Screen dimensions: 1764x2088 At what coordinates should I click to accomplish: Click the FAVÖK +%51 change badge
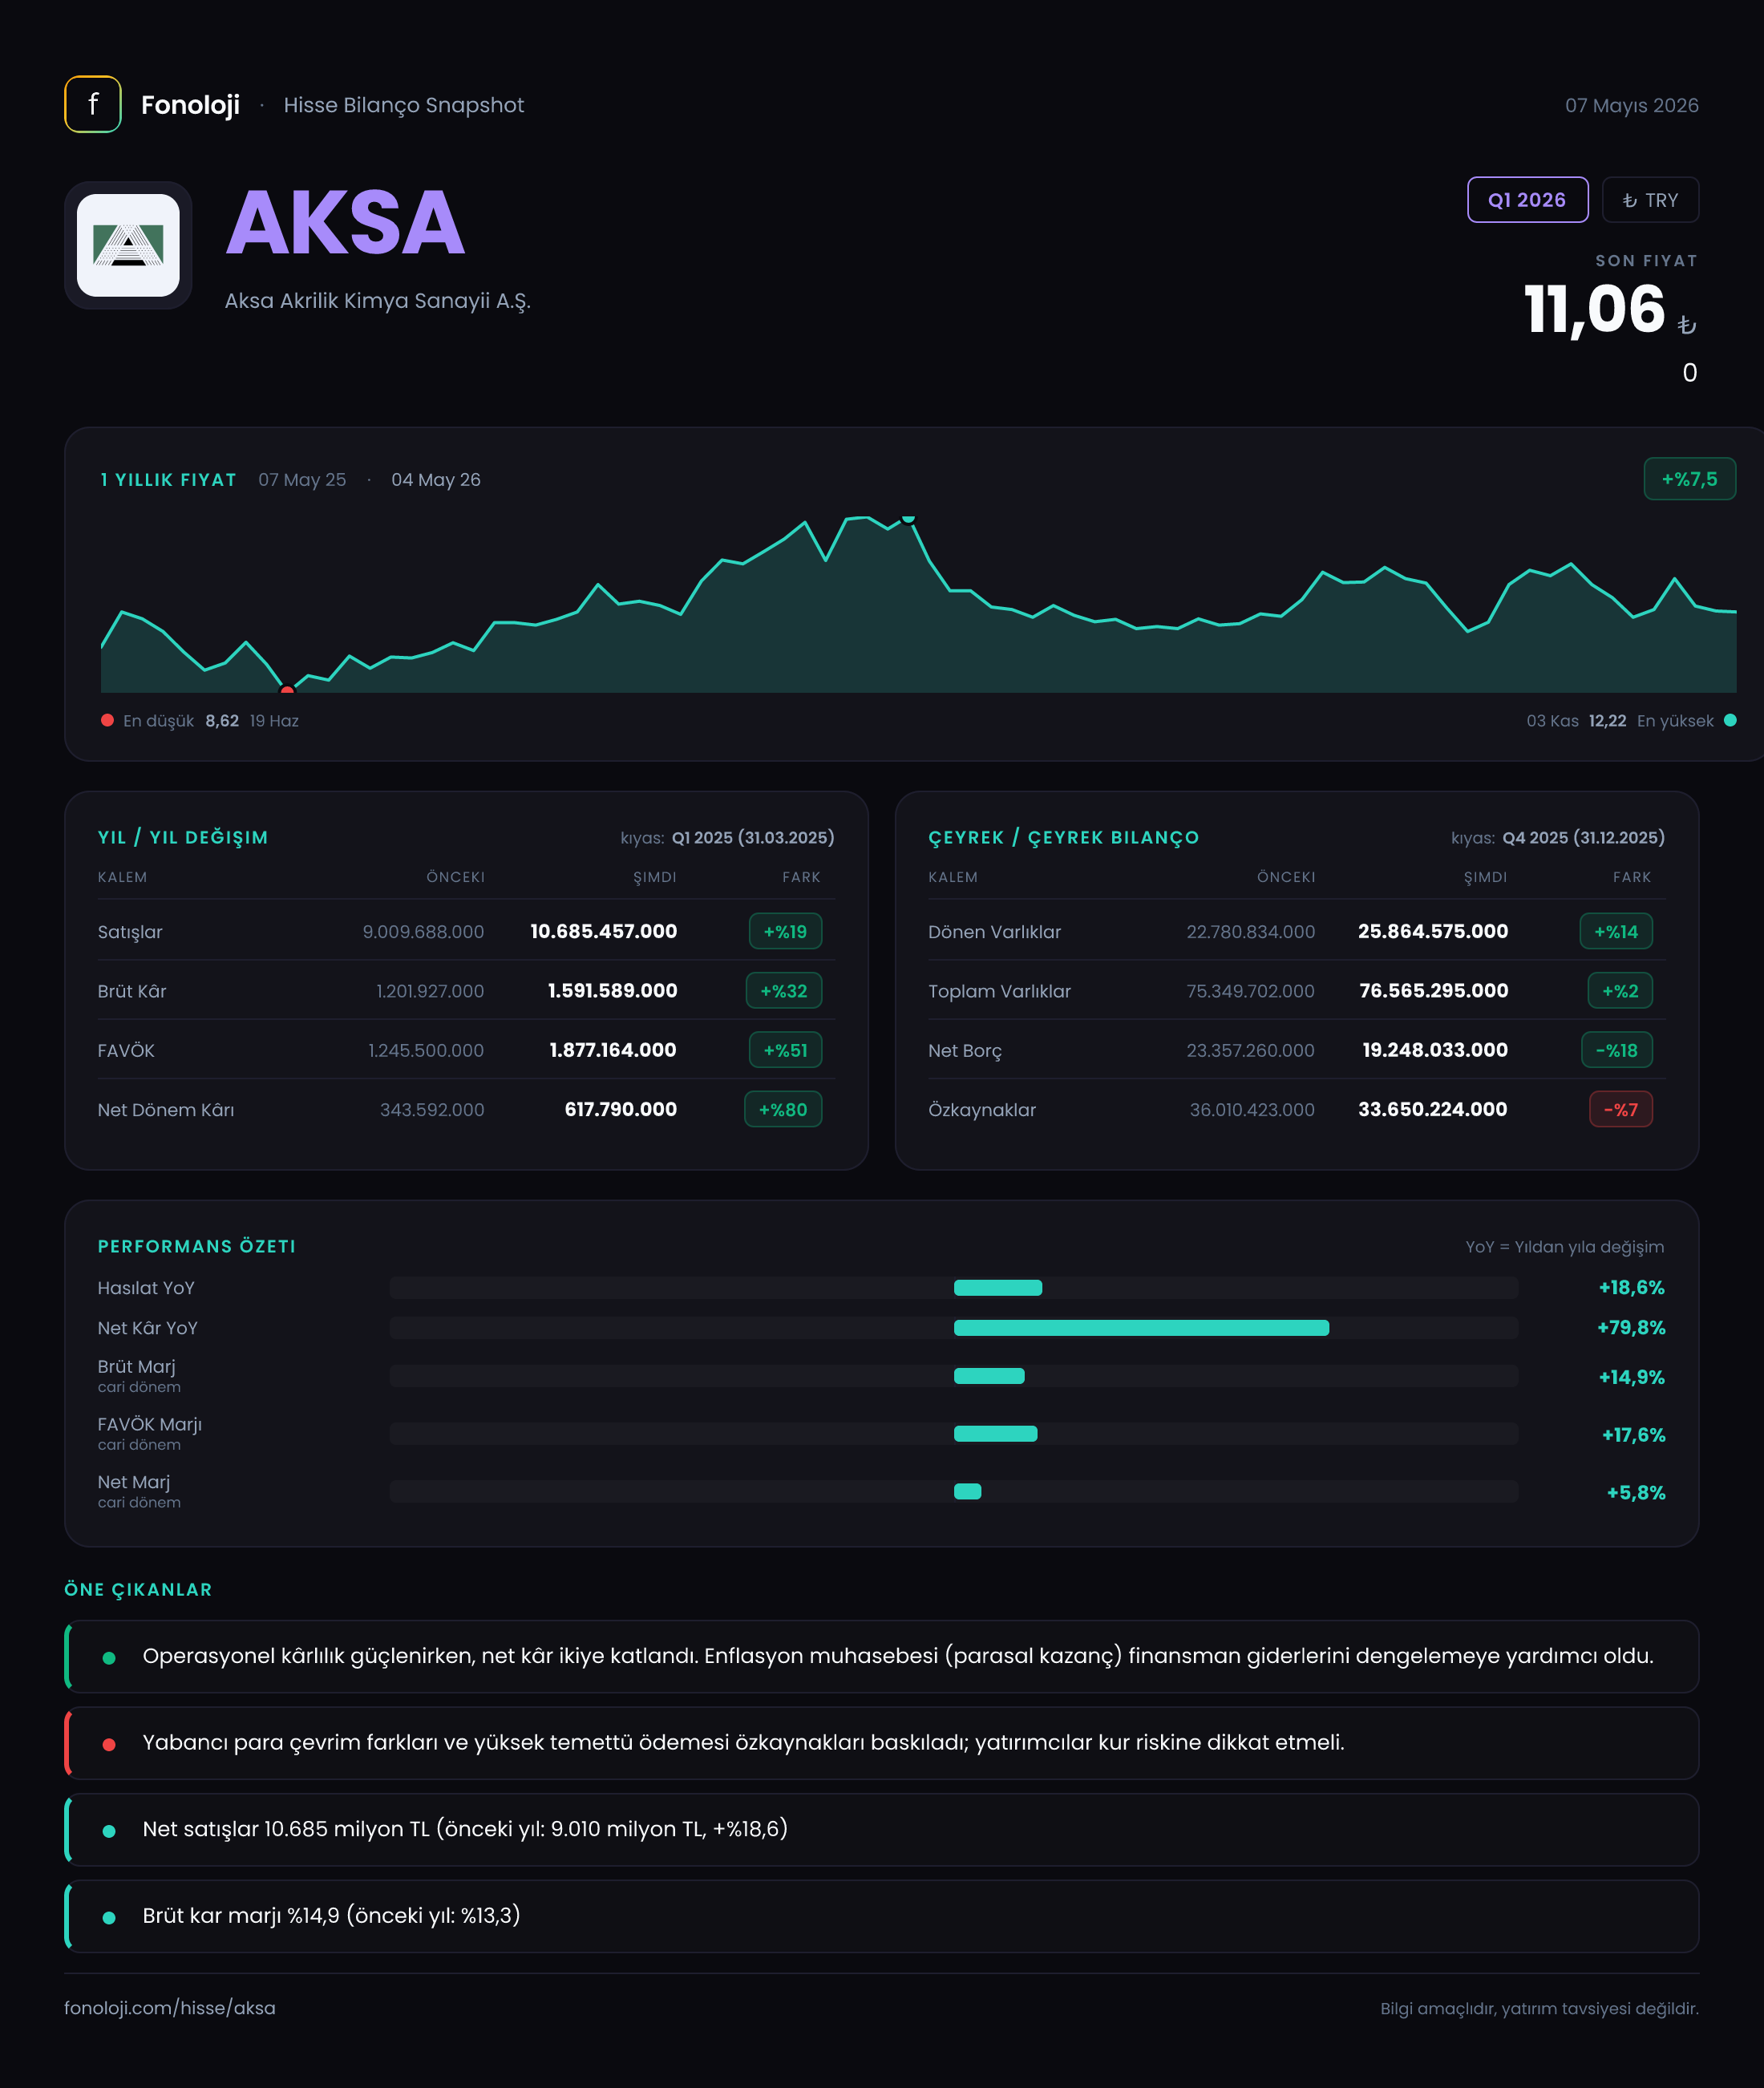click(x=785, y=1050)
